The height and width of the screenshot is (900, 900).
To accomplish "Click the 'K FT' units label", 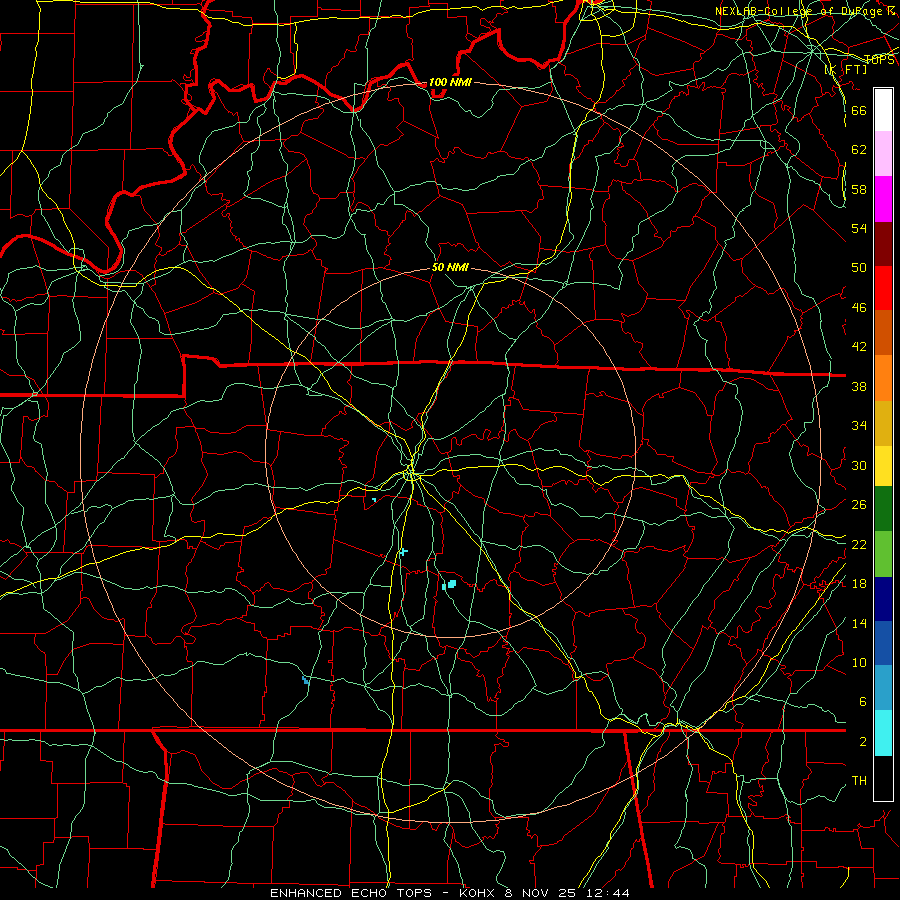I will click(846, 69).
